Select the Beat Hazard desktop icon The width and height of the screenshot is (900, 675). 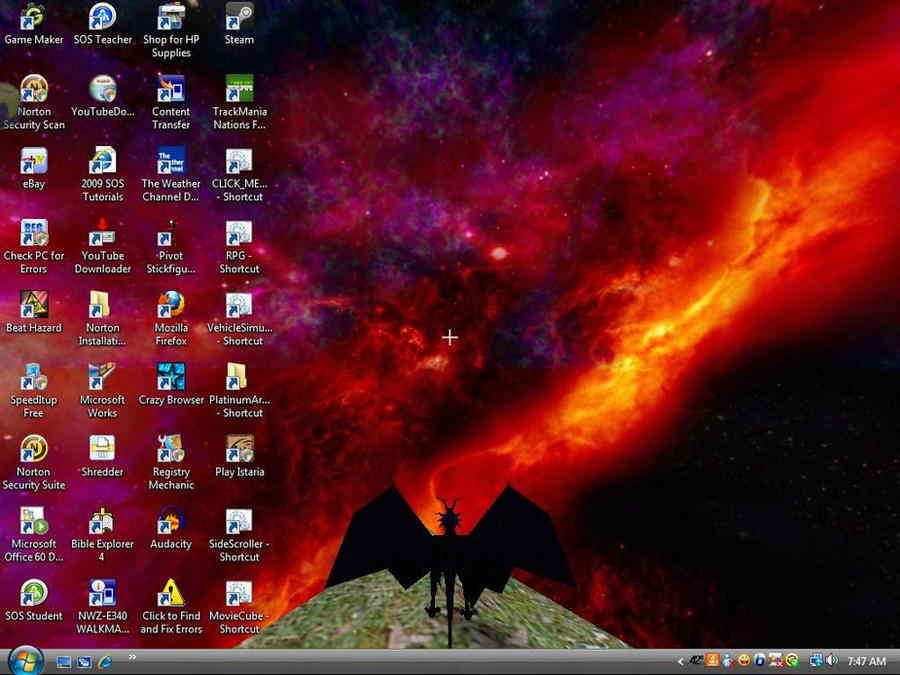point(33,313)
